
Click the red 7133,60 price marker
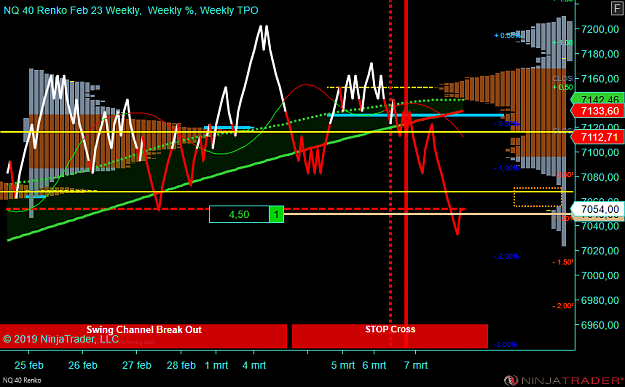click(x=598, y=111)
